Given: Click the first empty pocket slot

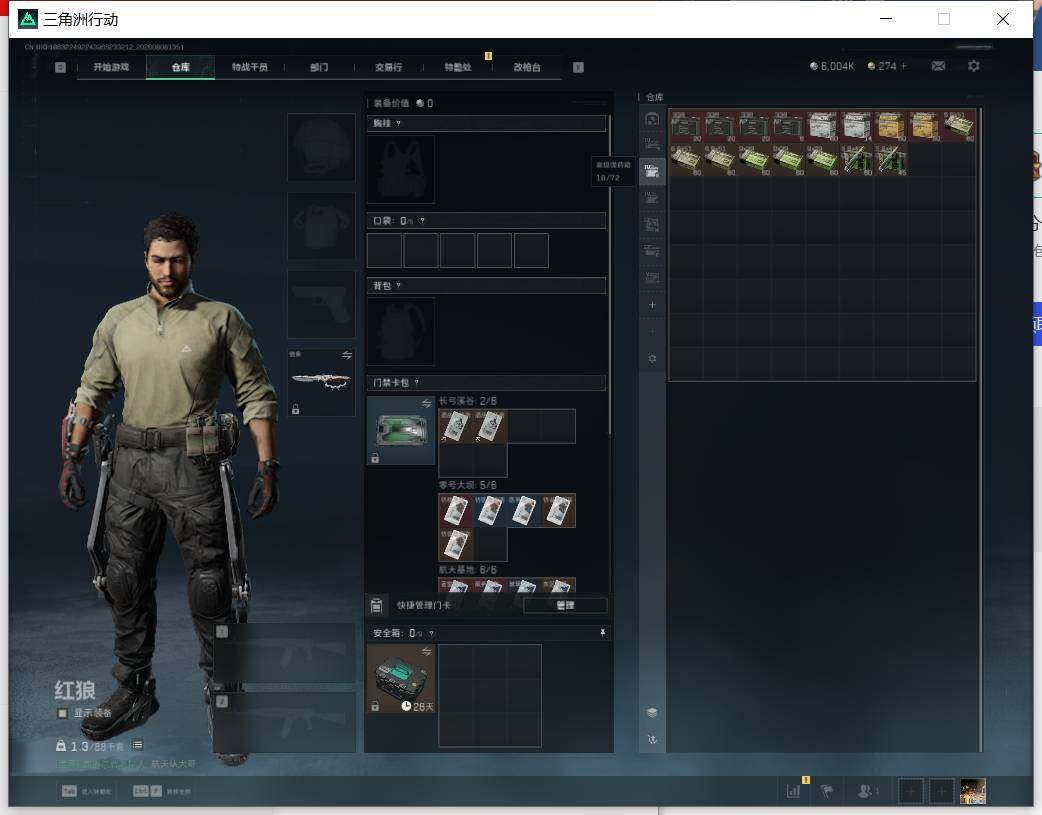Looking at the screenshot, I should (x=384, y=251).
